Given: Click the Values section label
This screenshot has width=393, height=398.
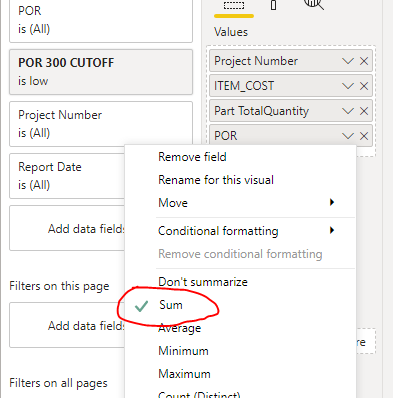Looking at the screenshot, I should coord(231,32).
